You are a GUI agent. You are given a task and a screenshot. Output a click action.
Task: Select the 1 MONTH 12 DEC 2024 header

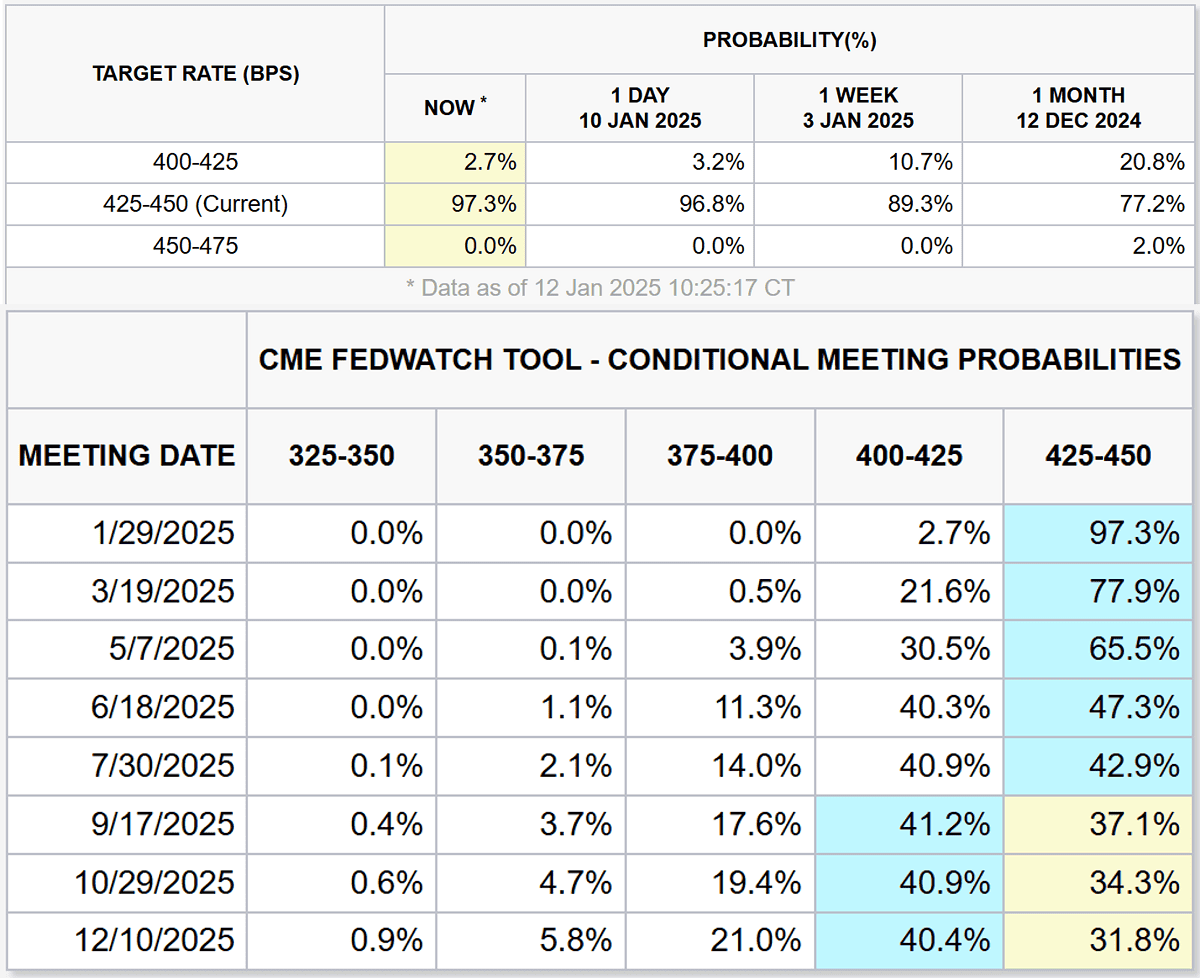pyautogui.click(x=1078, y=108)
